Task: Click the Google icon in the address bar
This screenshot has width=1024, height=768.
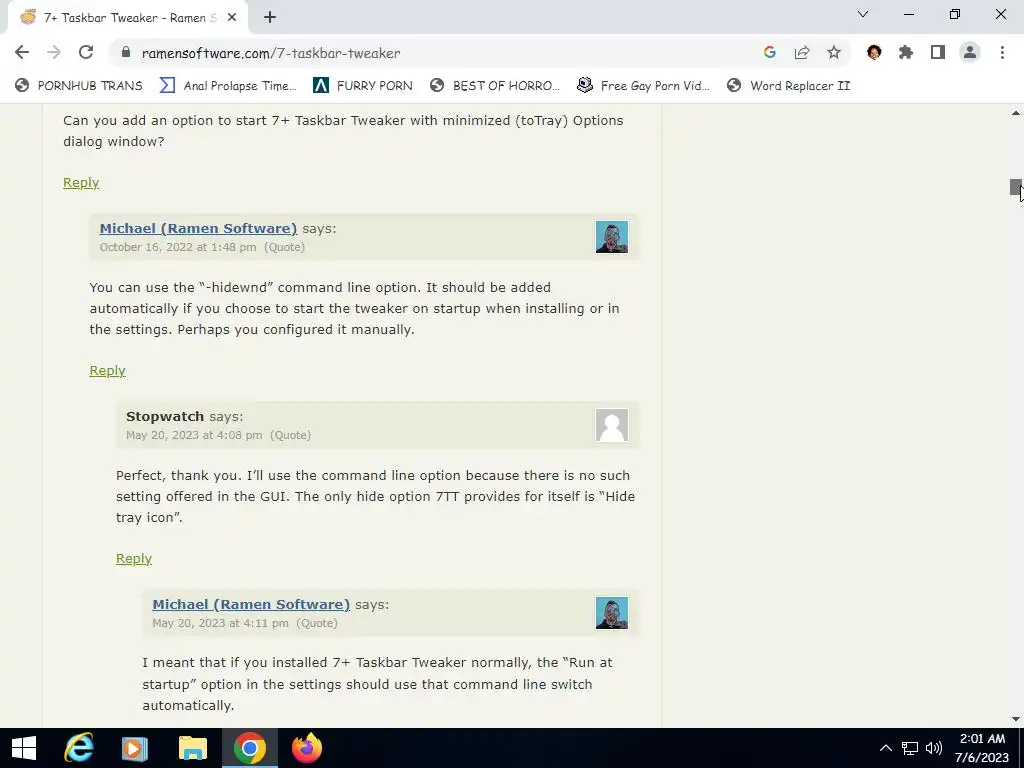Action: click(x=769, y=52)
